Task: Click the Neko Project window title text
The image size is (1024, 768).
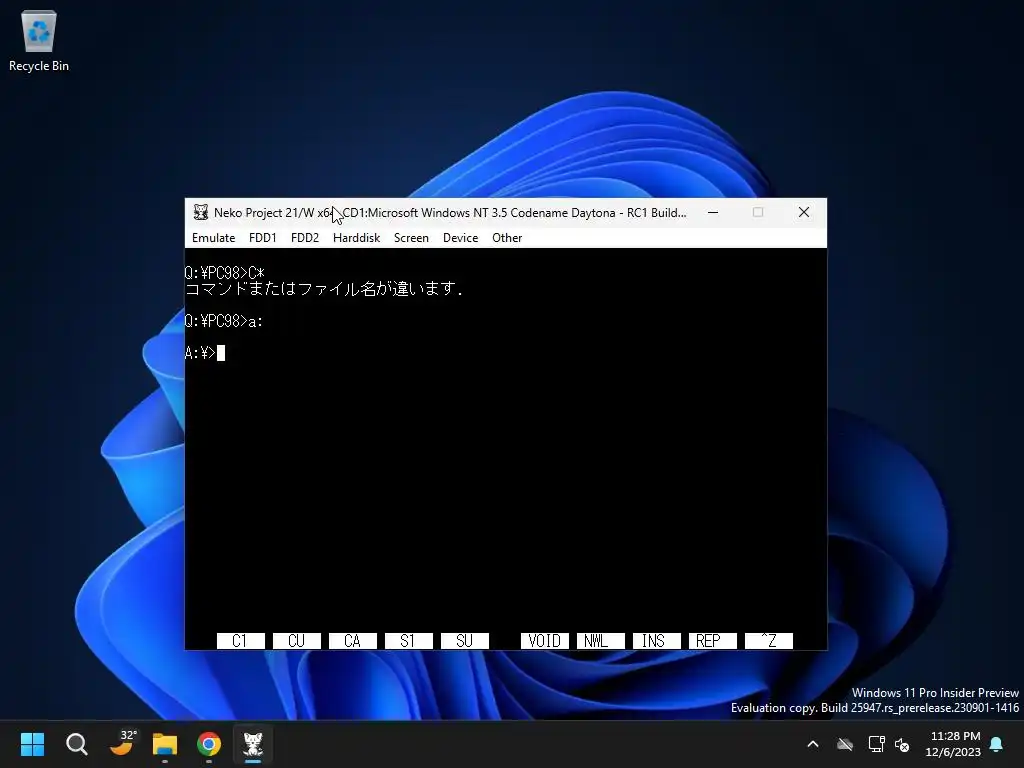Action: coord(450,212)
